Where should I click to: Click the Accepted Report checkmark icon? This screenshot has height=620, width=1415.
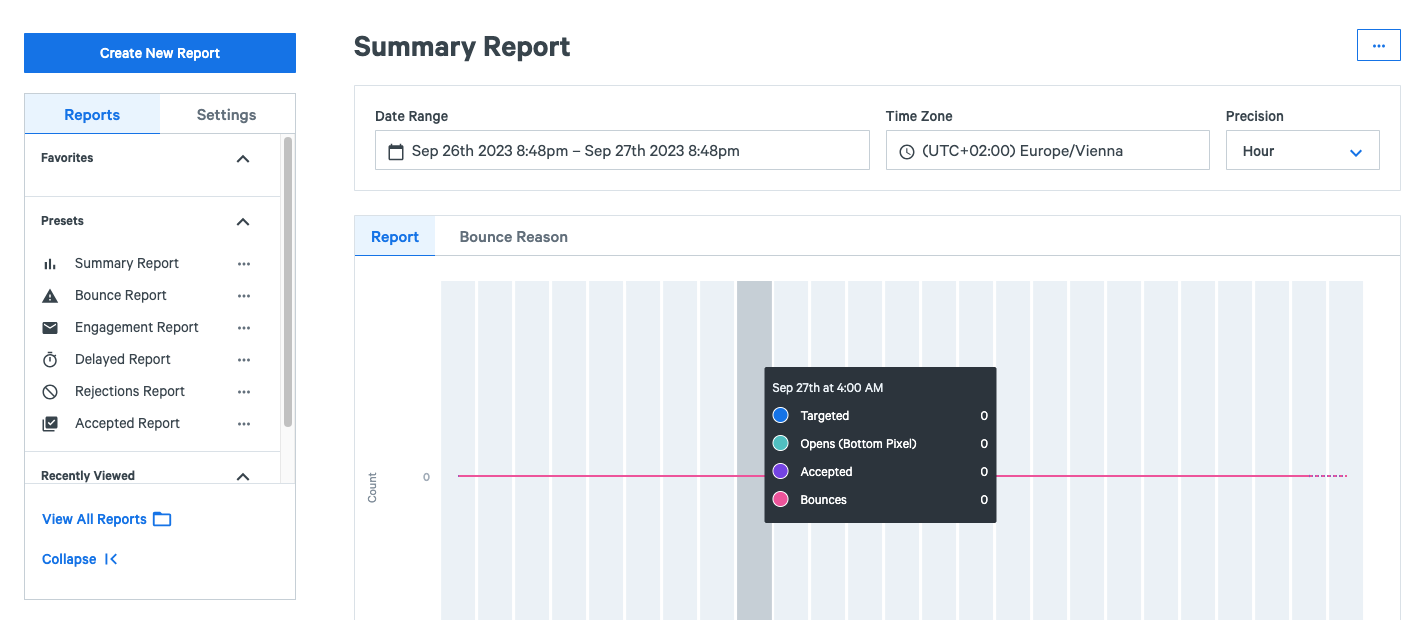coord(50,424)
